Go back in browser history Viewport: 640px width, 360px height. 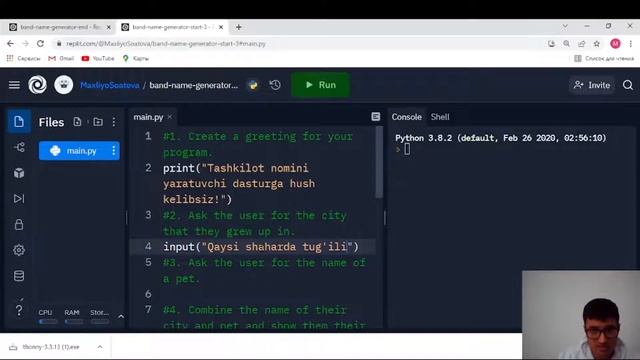(x=10, y=43)
